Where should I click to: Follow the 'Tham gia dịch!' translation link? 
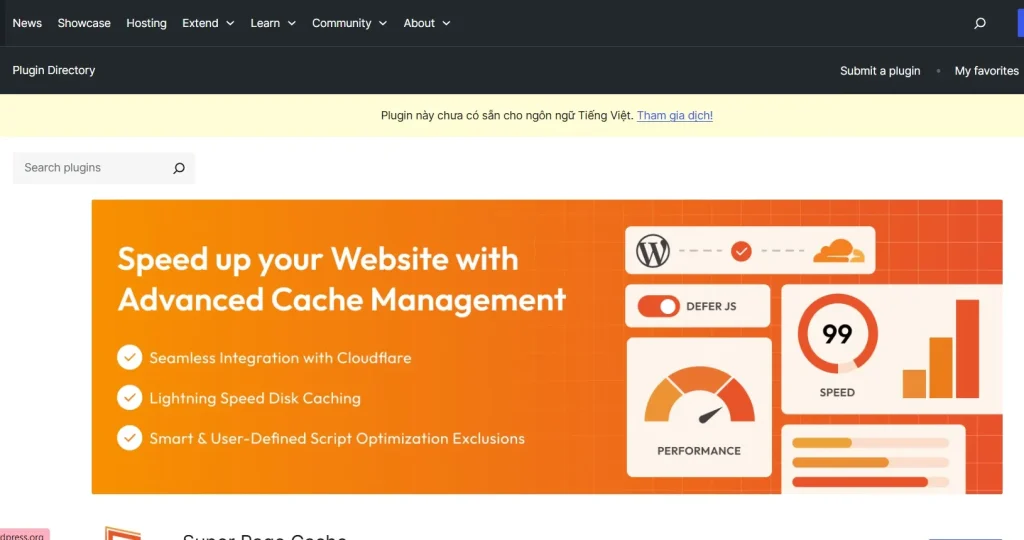[x=675, y=116]
